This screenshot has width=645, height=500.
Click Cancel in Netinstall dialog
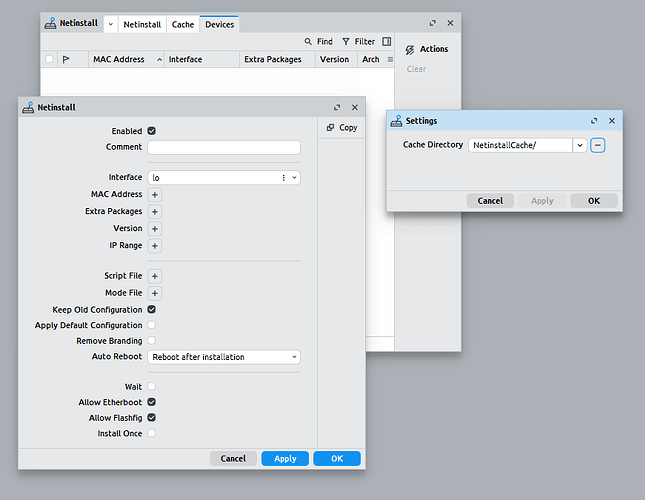[x=233, y=458]
